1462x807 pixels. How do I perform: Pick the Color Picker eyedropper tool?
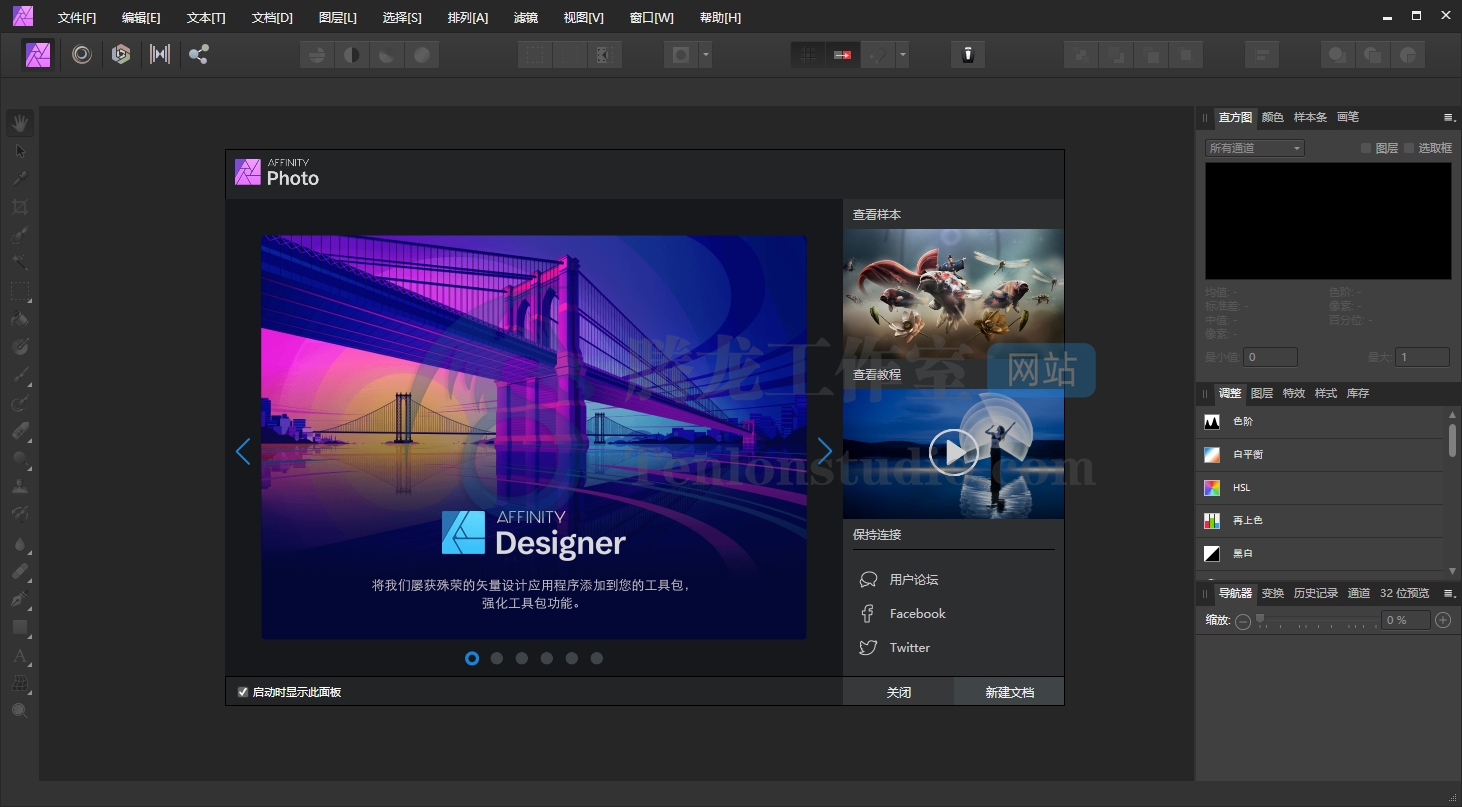pyautogui.click(x=20, y=179)
